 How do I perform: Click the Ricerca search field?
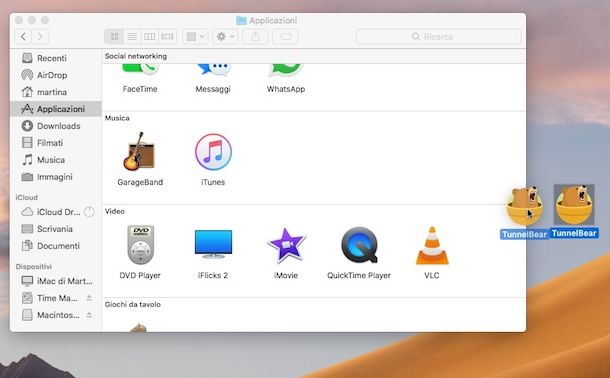439,37
